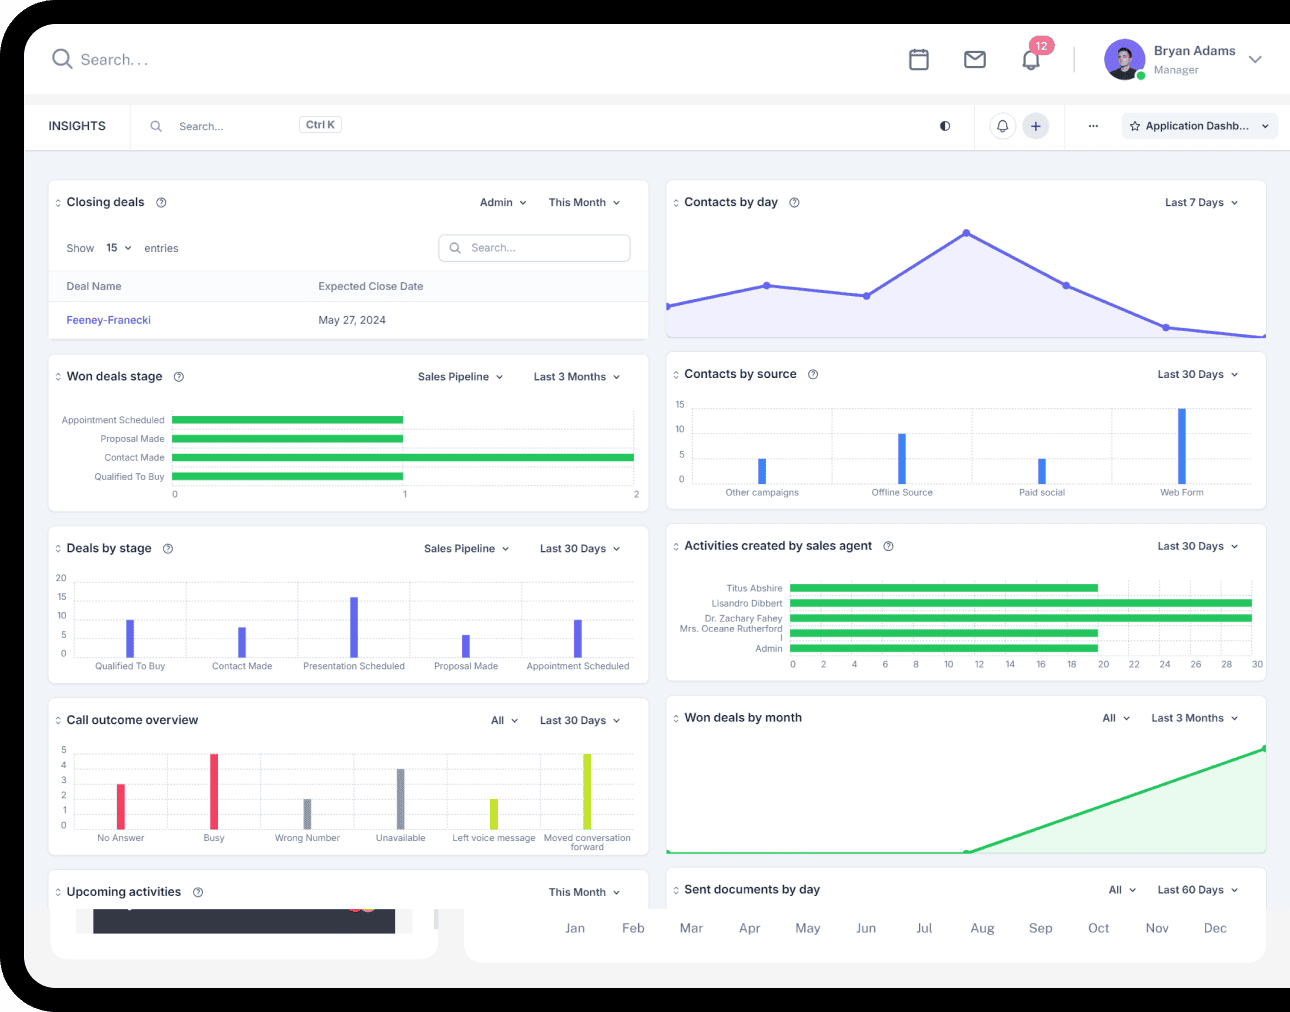
Task: Open the Admin filter on Closing deals
Action: click(x=502, y=202)
